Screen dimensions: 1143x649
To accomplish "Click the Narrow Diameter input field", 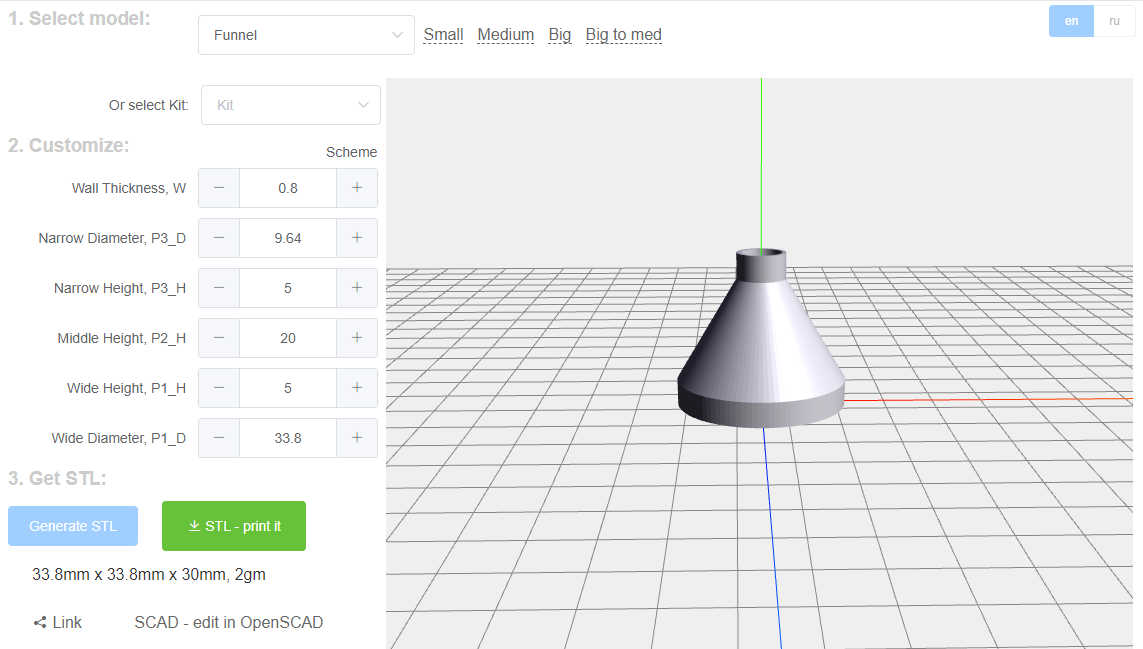I will pyautogui.click(x=288, y=238).
